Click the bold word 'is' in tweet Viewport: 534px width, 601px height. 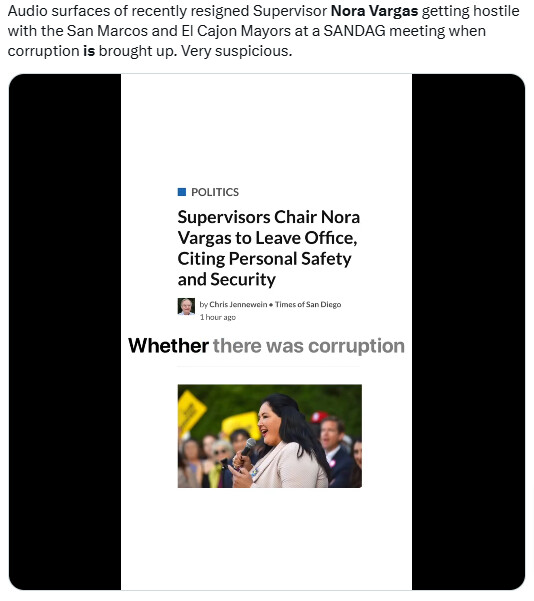click(89, 51)
